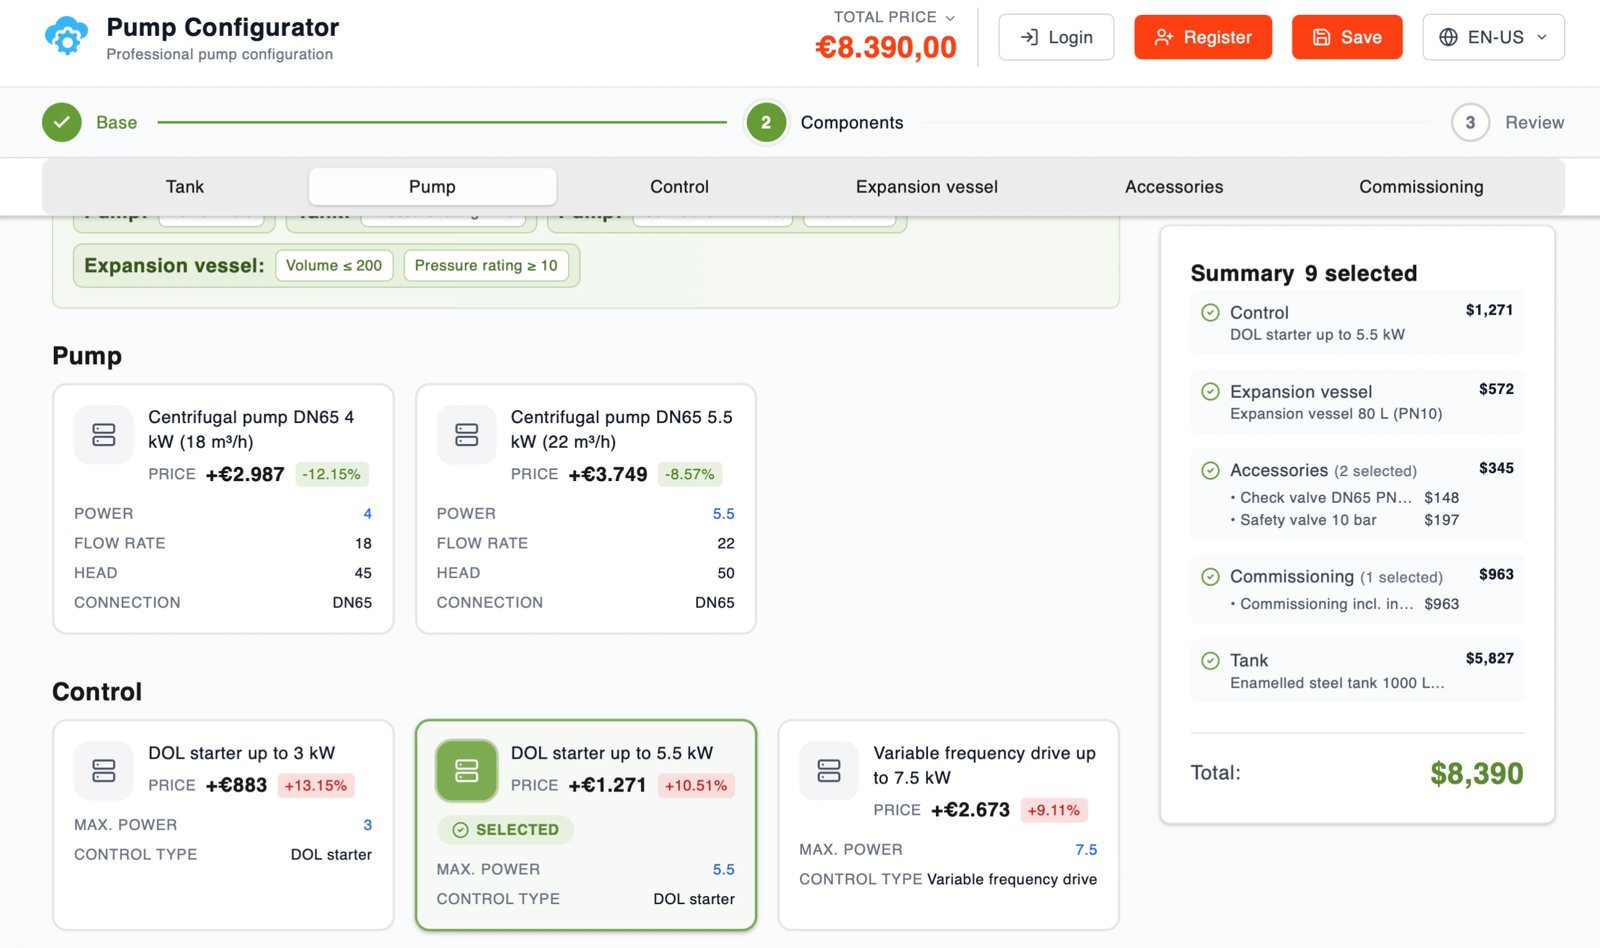This screenshot has height=948, width=1600.
Task: Click the Save floppy disk icon
Action: (1322, 37)
